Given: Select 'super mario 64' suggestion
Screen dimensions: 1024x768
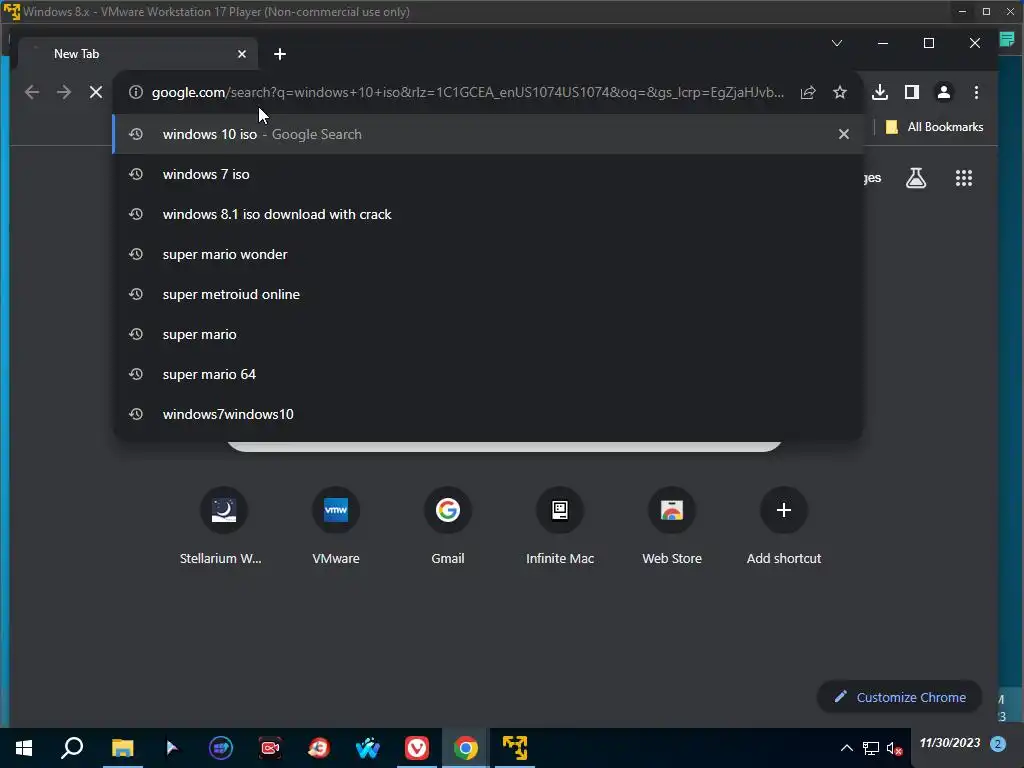Looking at the screenshot, I should point(488,374).
